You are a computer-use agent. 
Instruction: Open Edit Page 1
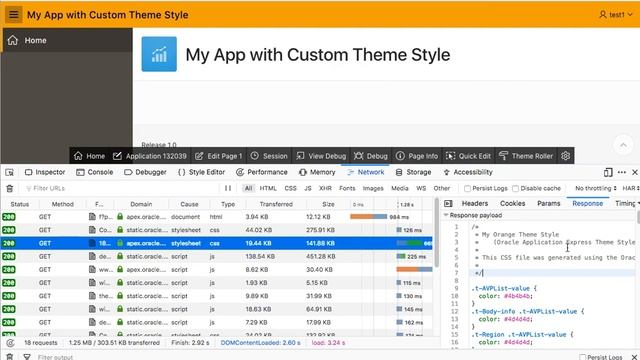tap(218, 156)
